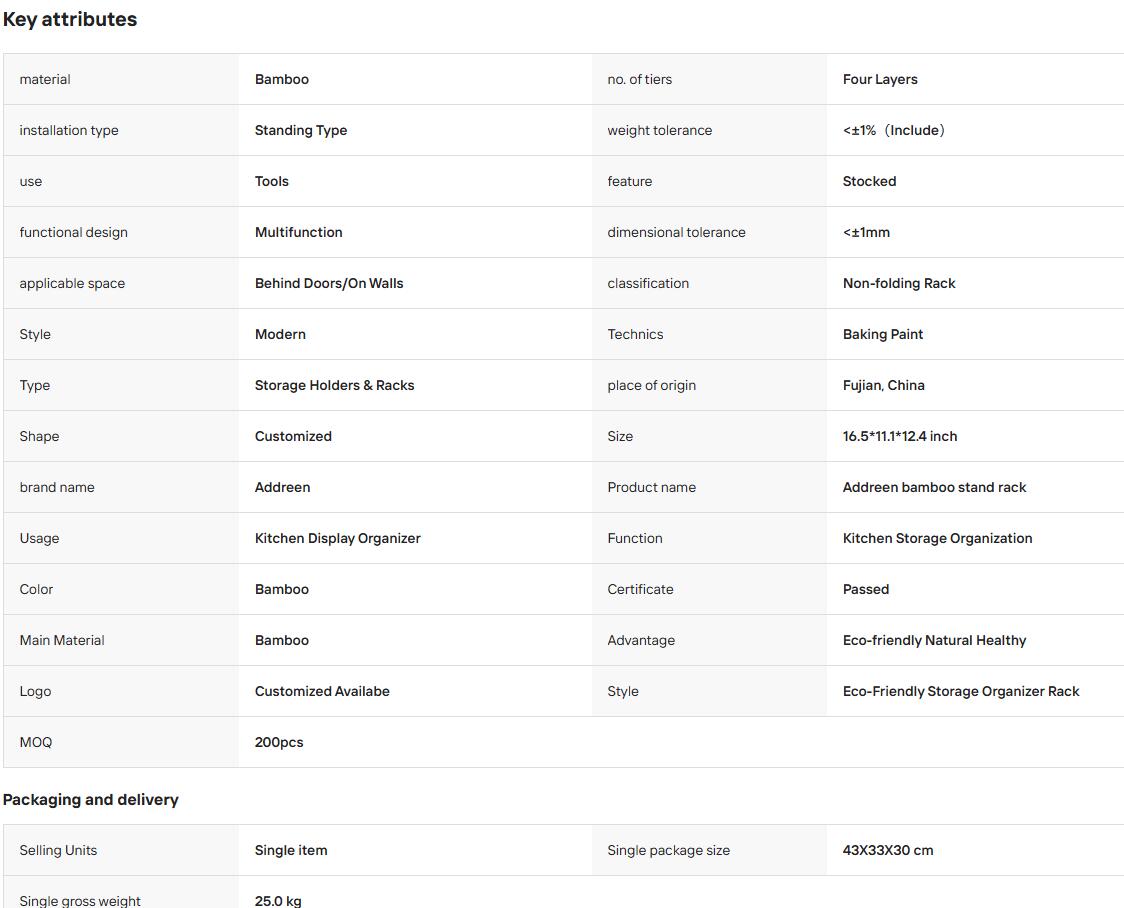
Task: Click the Key attributes heading
Action: tap(70, 19)
